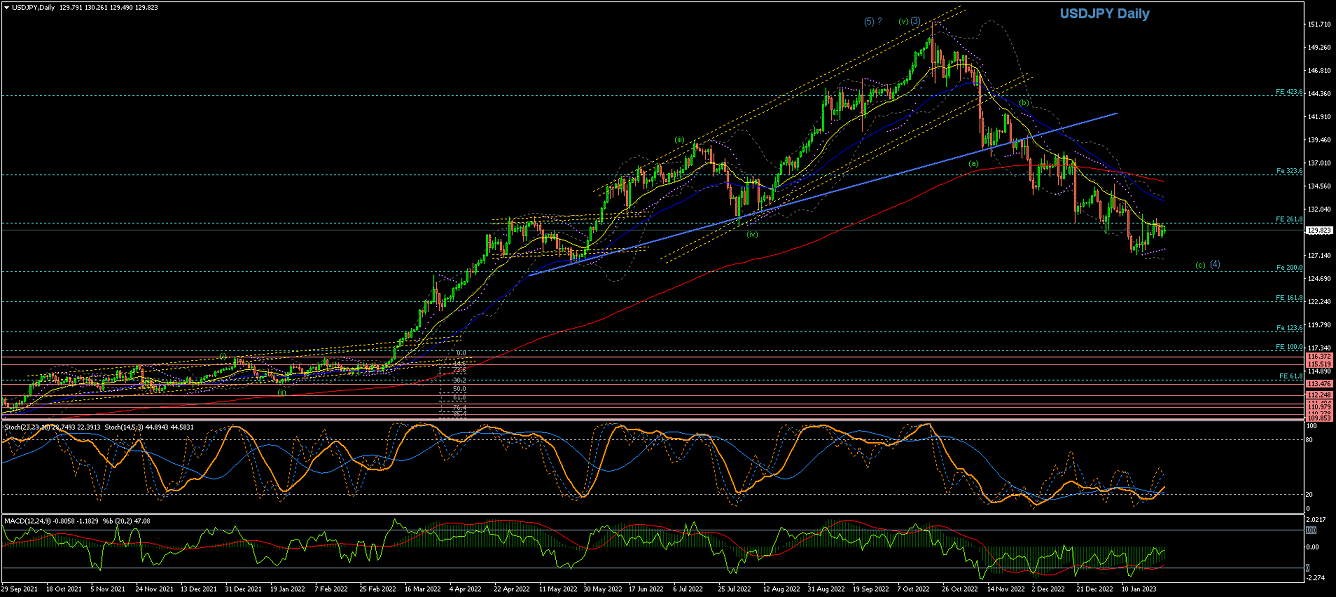Click the current price tag 129.823
1336x597 pixels.
click(x=1319, y=230)
